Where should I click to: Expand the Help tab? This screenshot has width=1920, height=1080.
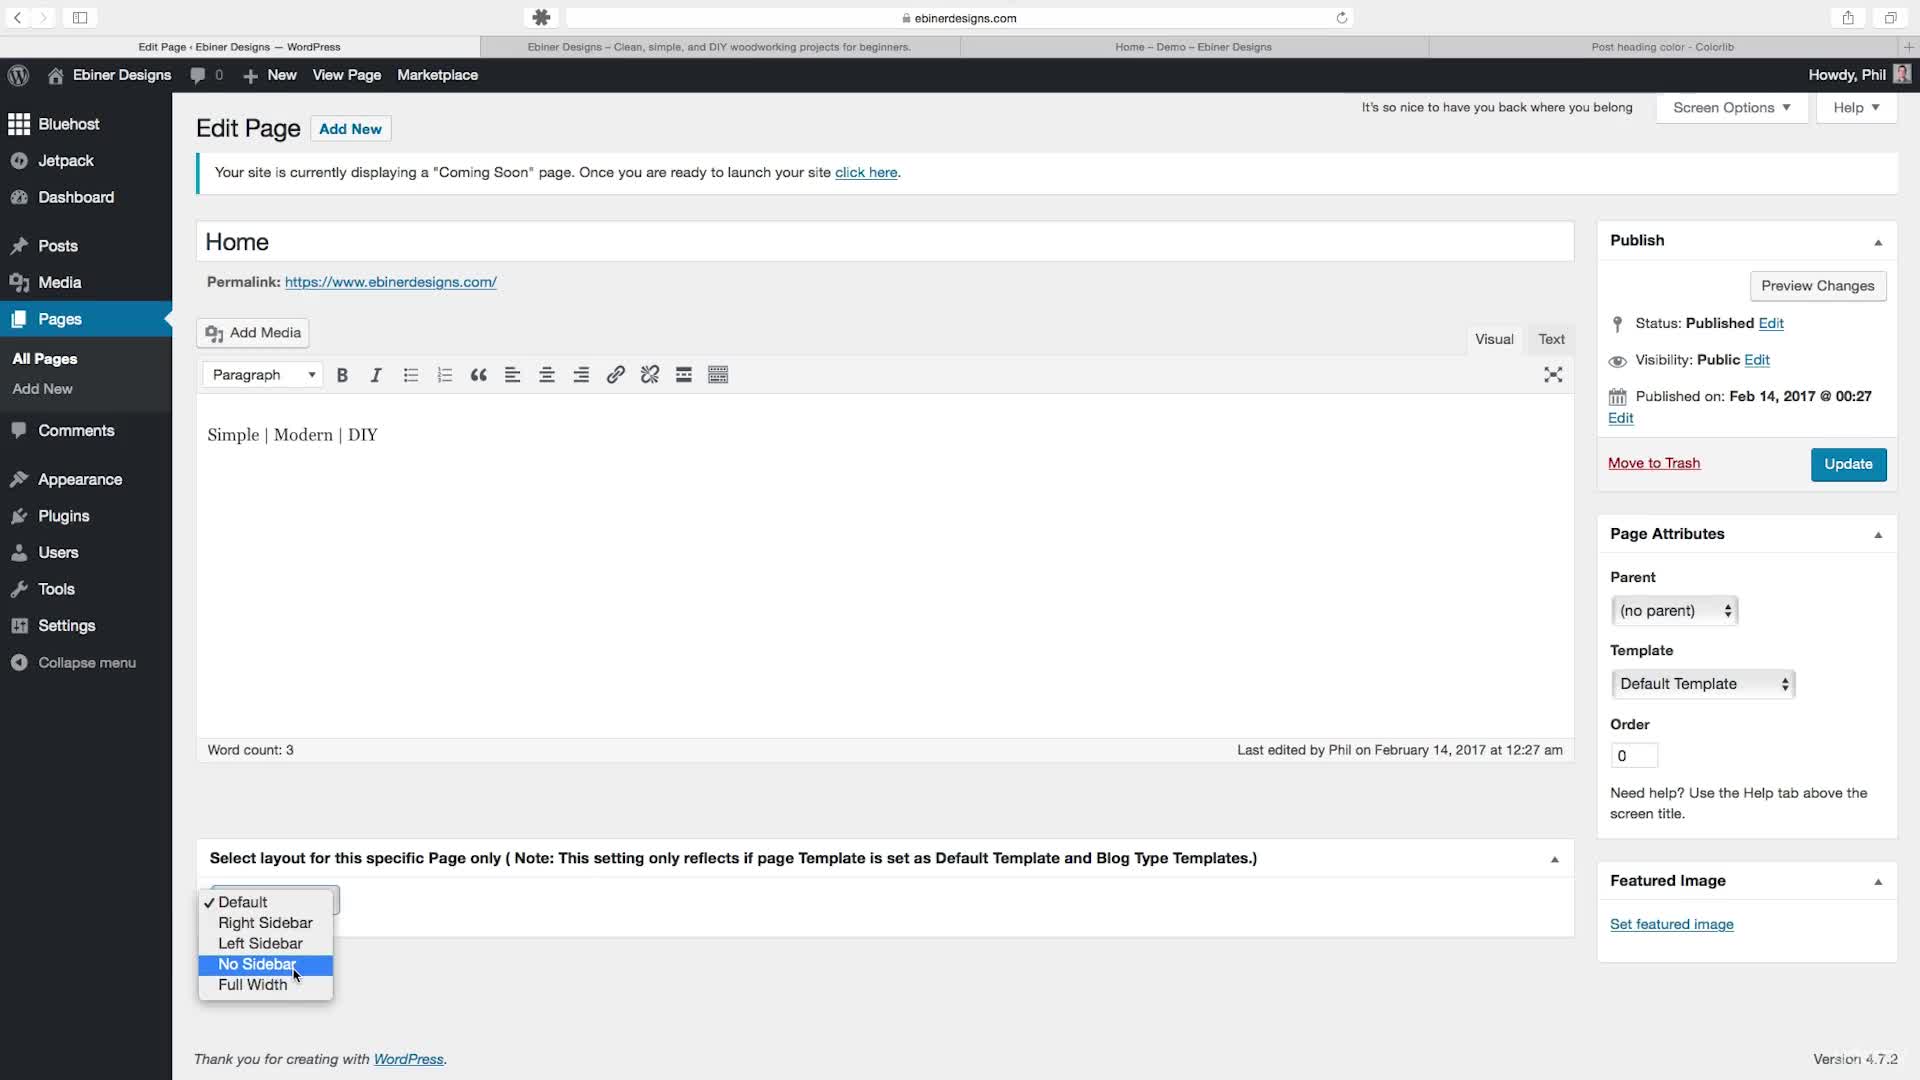[x=1856, y=108]
